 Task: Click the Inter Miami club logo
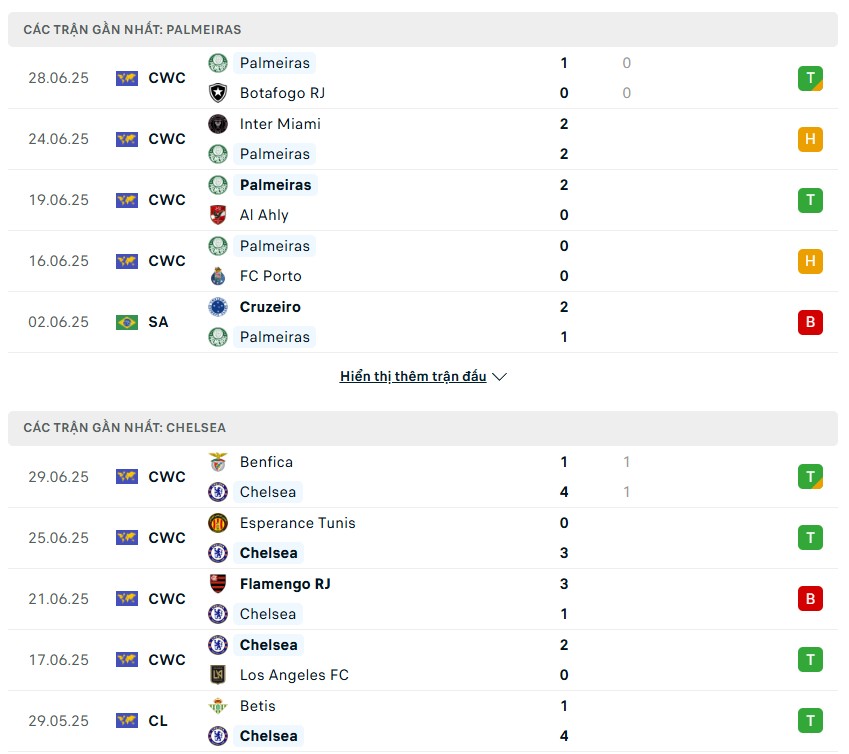click(218, 124)
